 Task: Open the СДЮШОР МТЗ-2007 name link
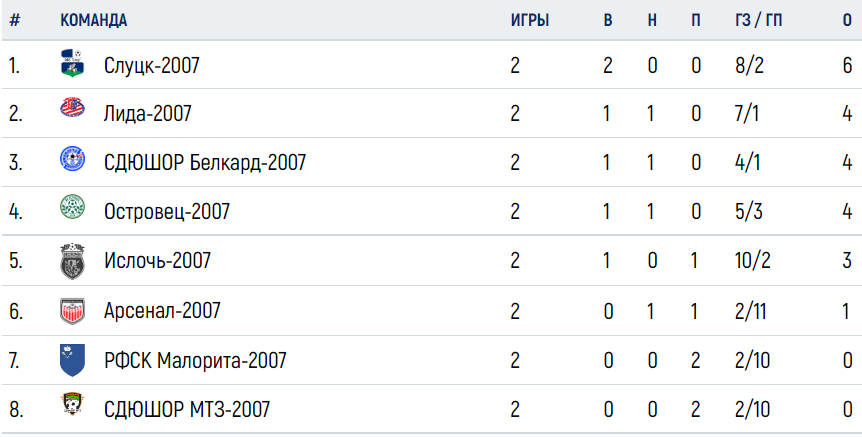187,410
